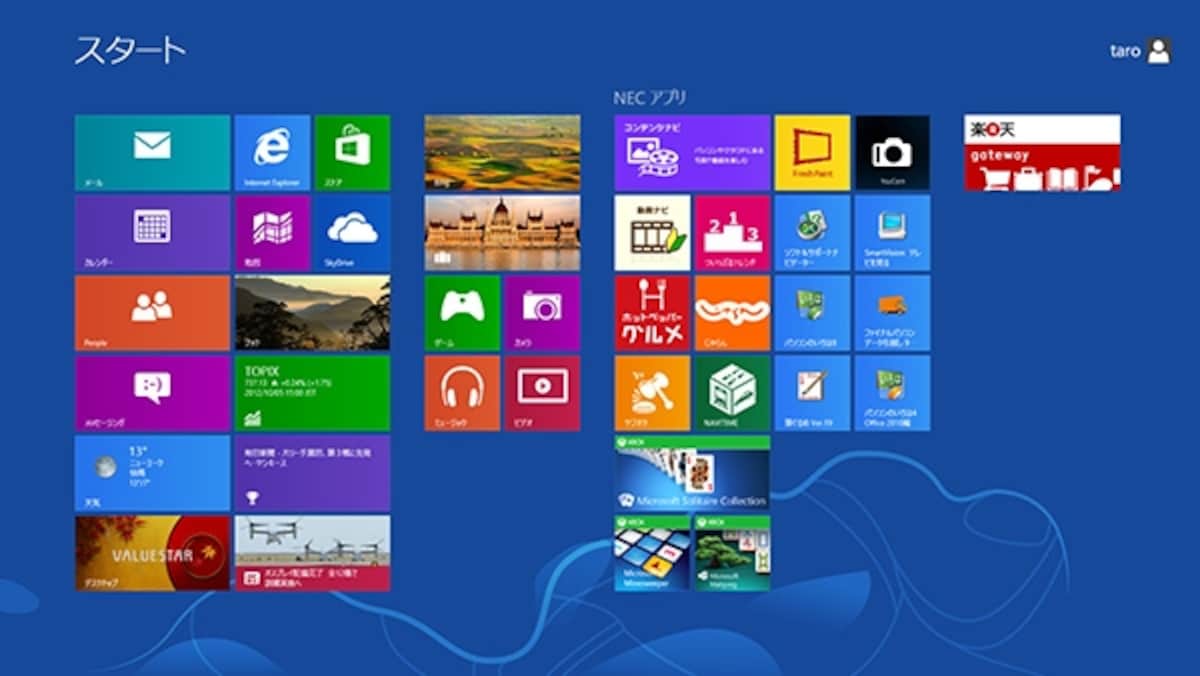The width and height of the screenshot is (1200, 676).
Task: Open the Bing tile showing the landscape photo
Action: pos(502,152)
